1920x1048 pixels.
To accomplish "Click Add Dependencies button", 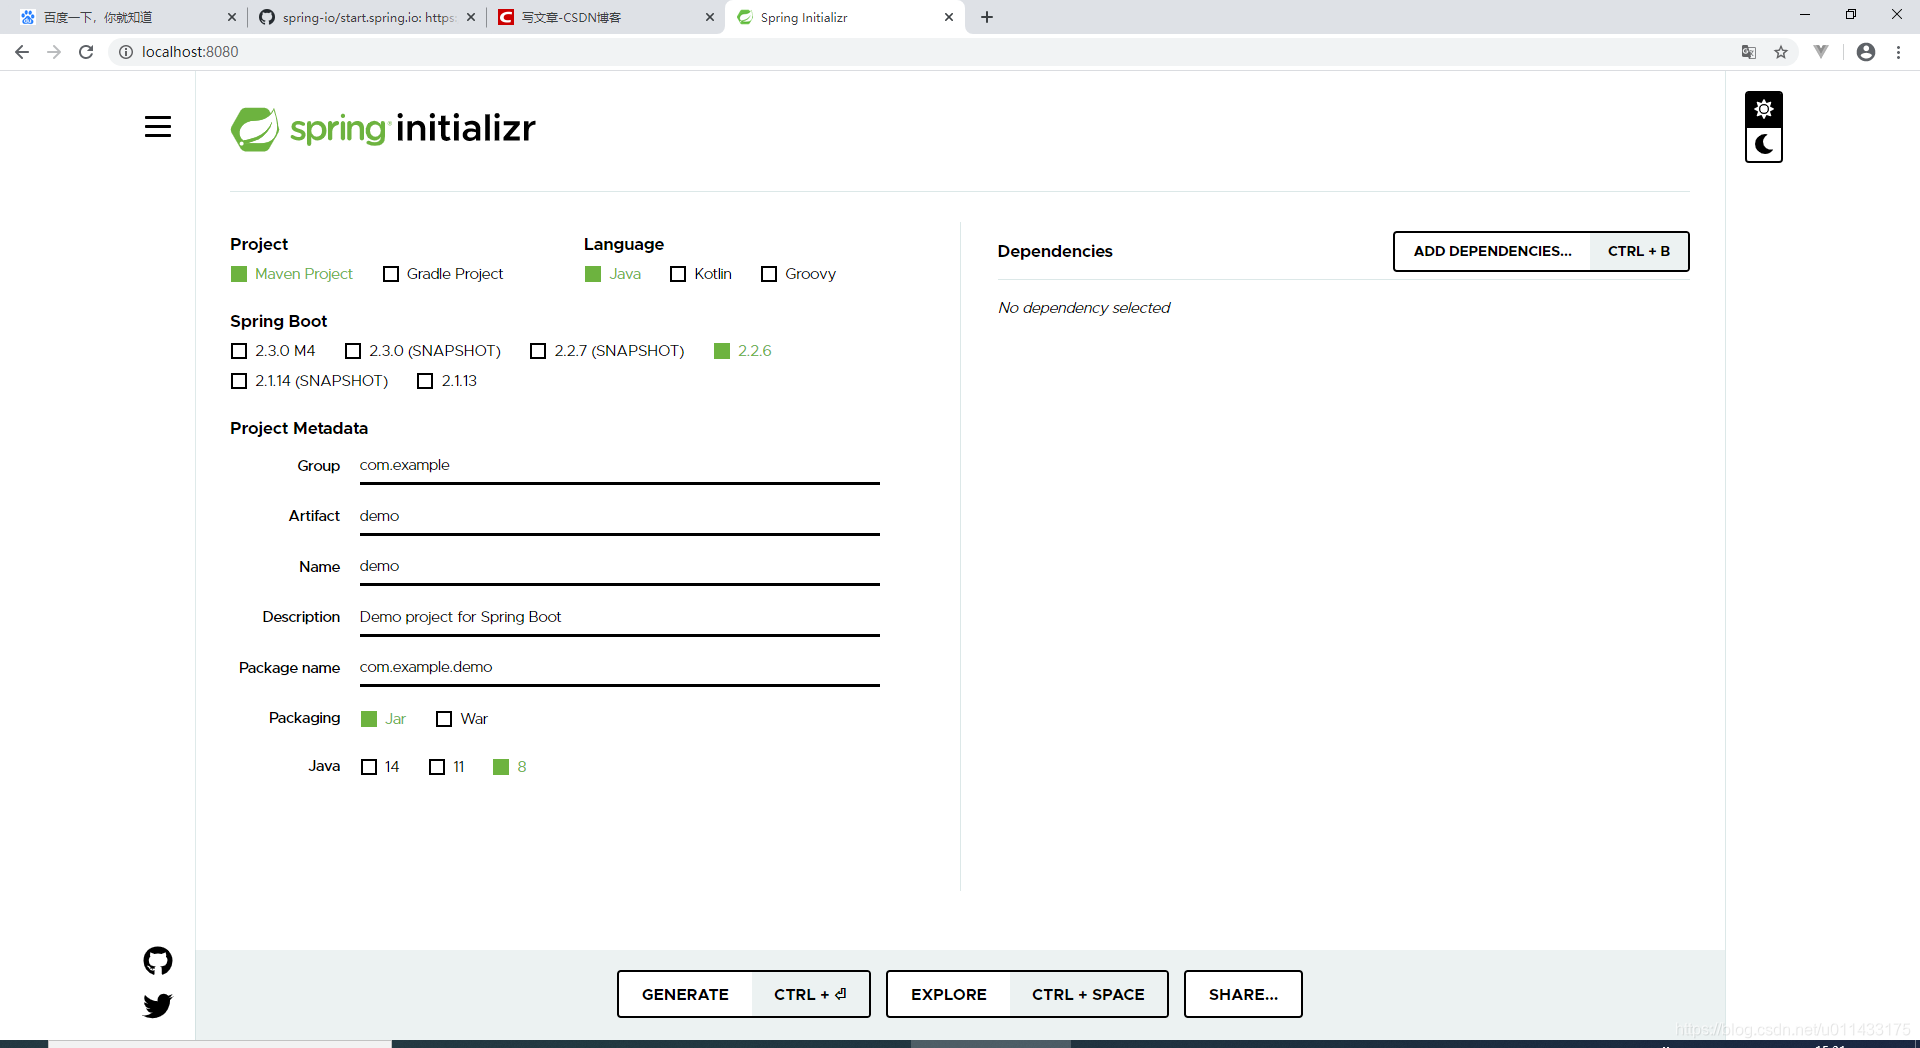I will [x=1541, y=251].
